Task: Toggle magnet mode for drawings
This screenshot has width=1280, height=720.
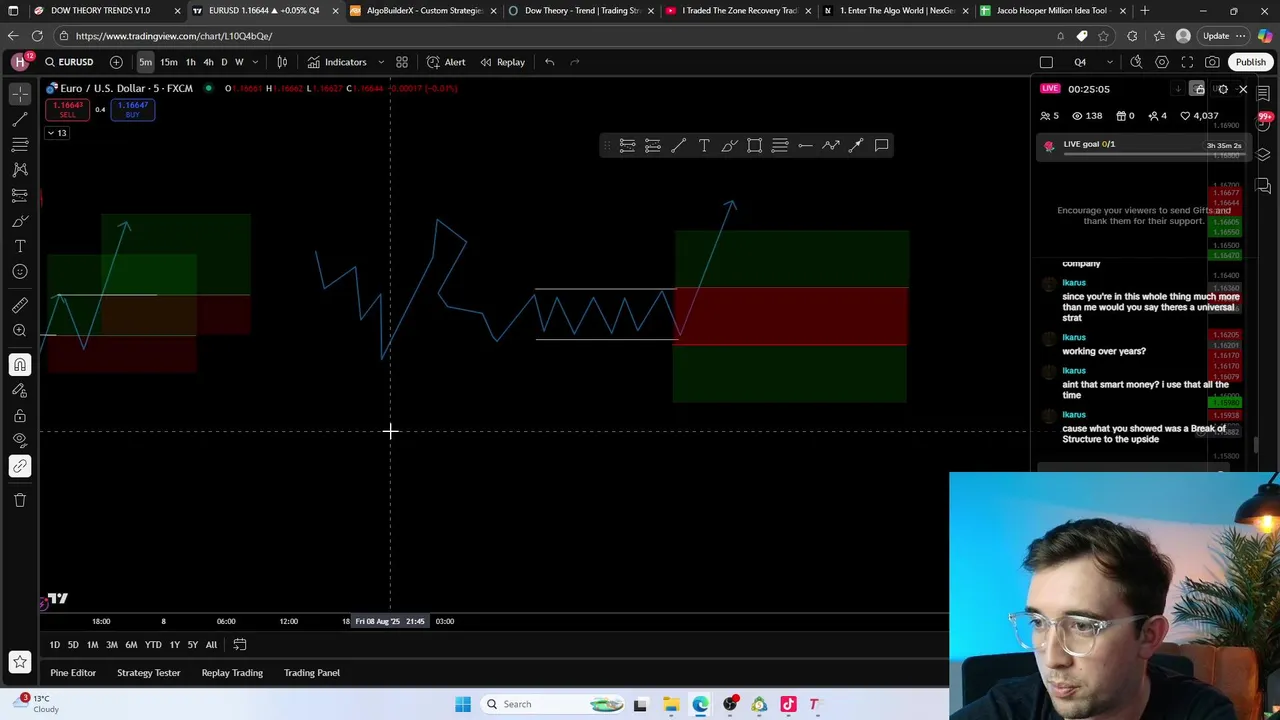Action: coord(20,365)
